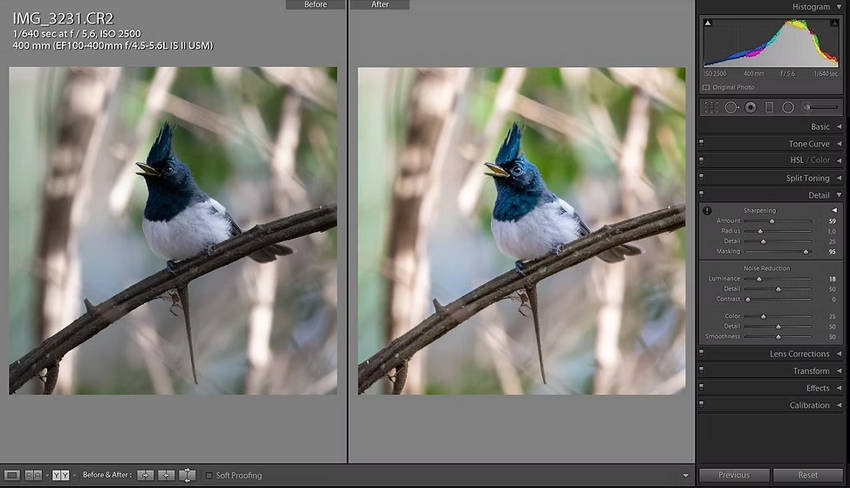Screen dimensions: 850x488
Task: Expand the Effects panel
Action: click(839, 388)
